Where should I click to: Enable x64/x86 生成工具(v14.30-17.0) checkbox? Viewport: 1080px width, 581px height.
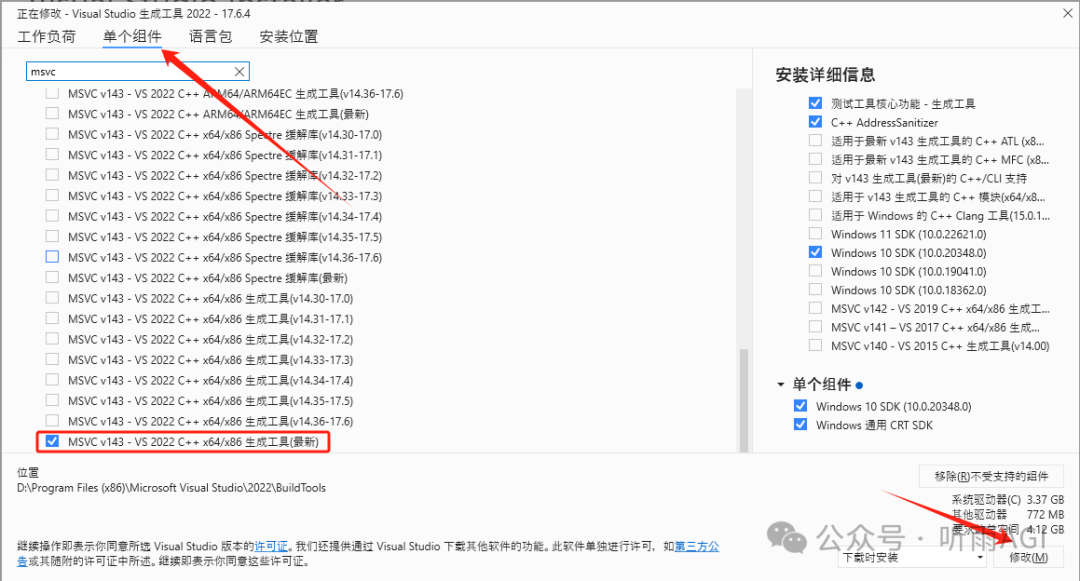pyautogui.click(x=52, y=298)
